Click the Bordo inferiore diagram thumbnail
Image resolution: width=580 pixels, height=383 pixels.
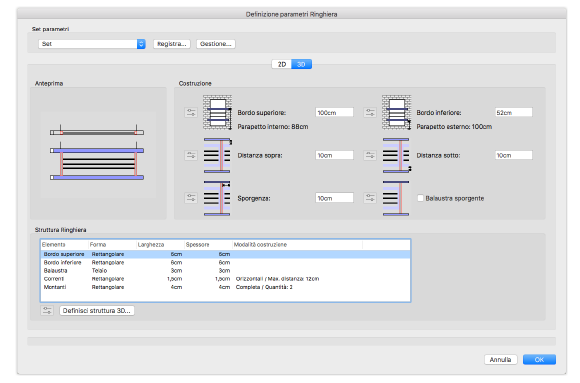[x=397, y=112]
